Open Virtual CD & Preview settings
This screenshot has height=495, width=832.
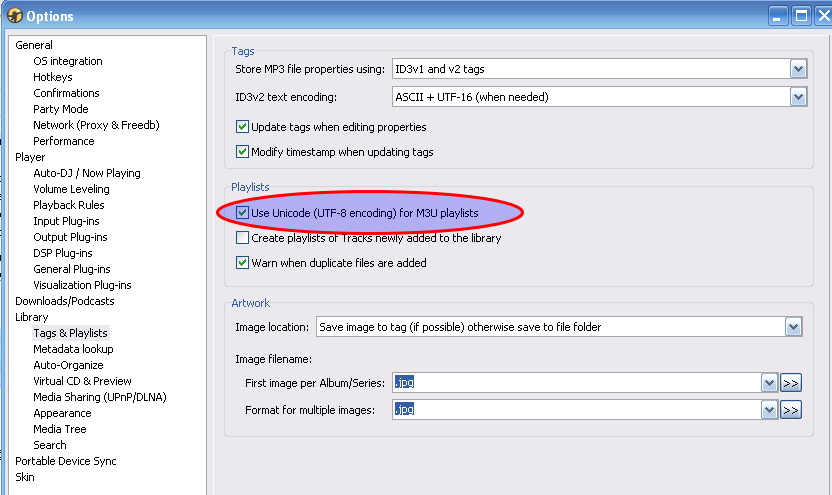82,381
